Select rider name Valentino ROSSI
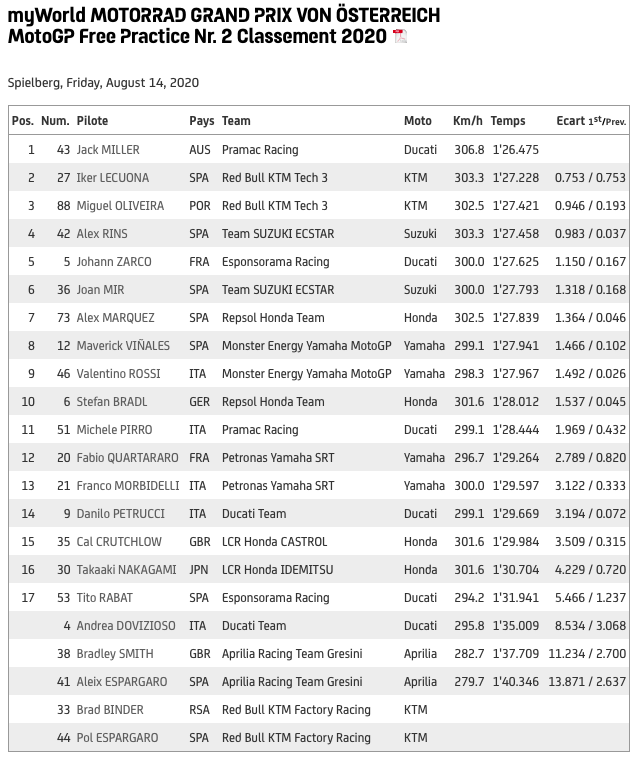 [115, 374]
